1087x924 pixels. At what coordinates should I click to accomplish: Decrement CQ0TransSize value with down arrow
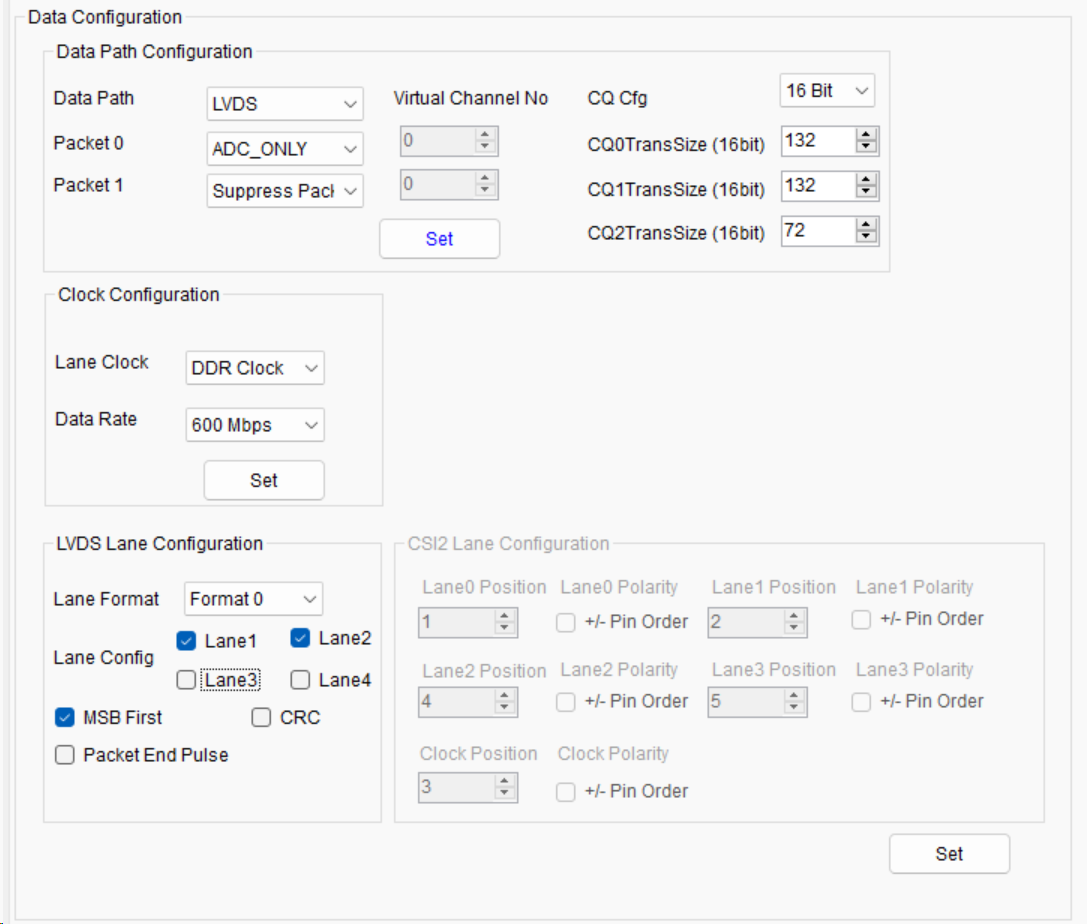[866, 147]
